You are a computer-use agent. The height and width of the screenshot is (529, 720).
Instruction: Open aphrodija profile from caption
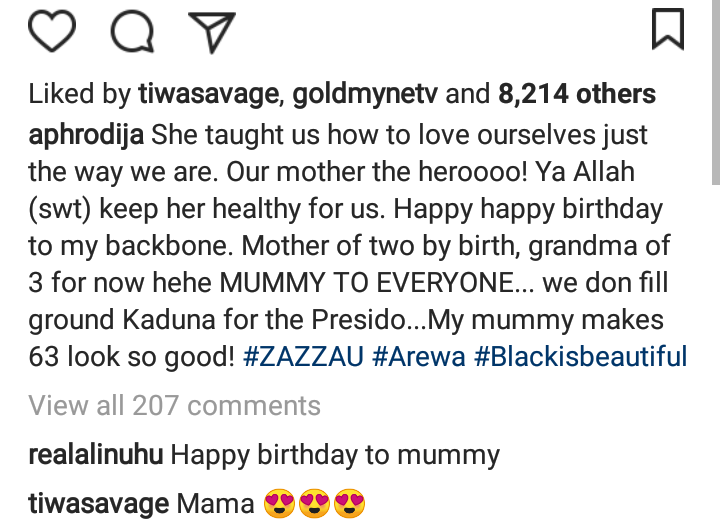(88, 134)
